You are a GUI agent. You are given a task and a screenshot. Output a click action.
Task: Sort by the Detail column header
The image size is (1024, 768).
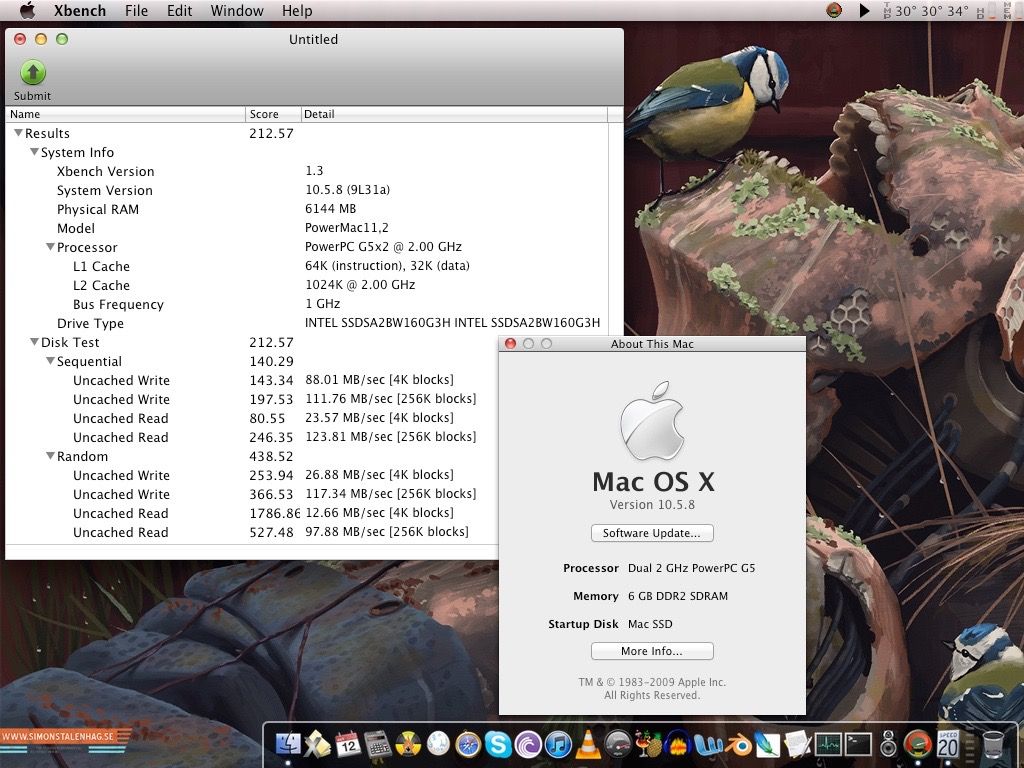click(x=454, y=114)
